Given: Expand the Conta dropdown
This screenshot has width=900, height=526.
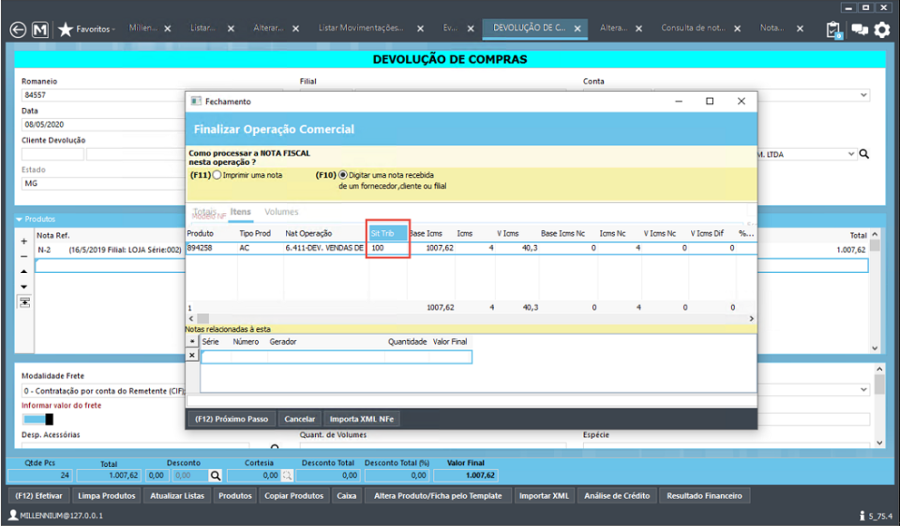Looking at the screenshot, I should (x=864, y=95).
